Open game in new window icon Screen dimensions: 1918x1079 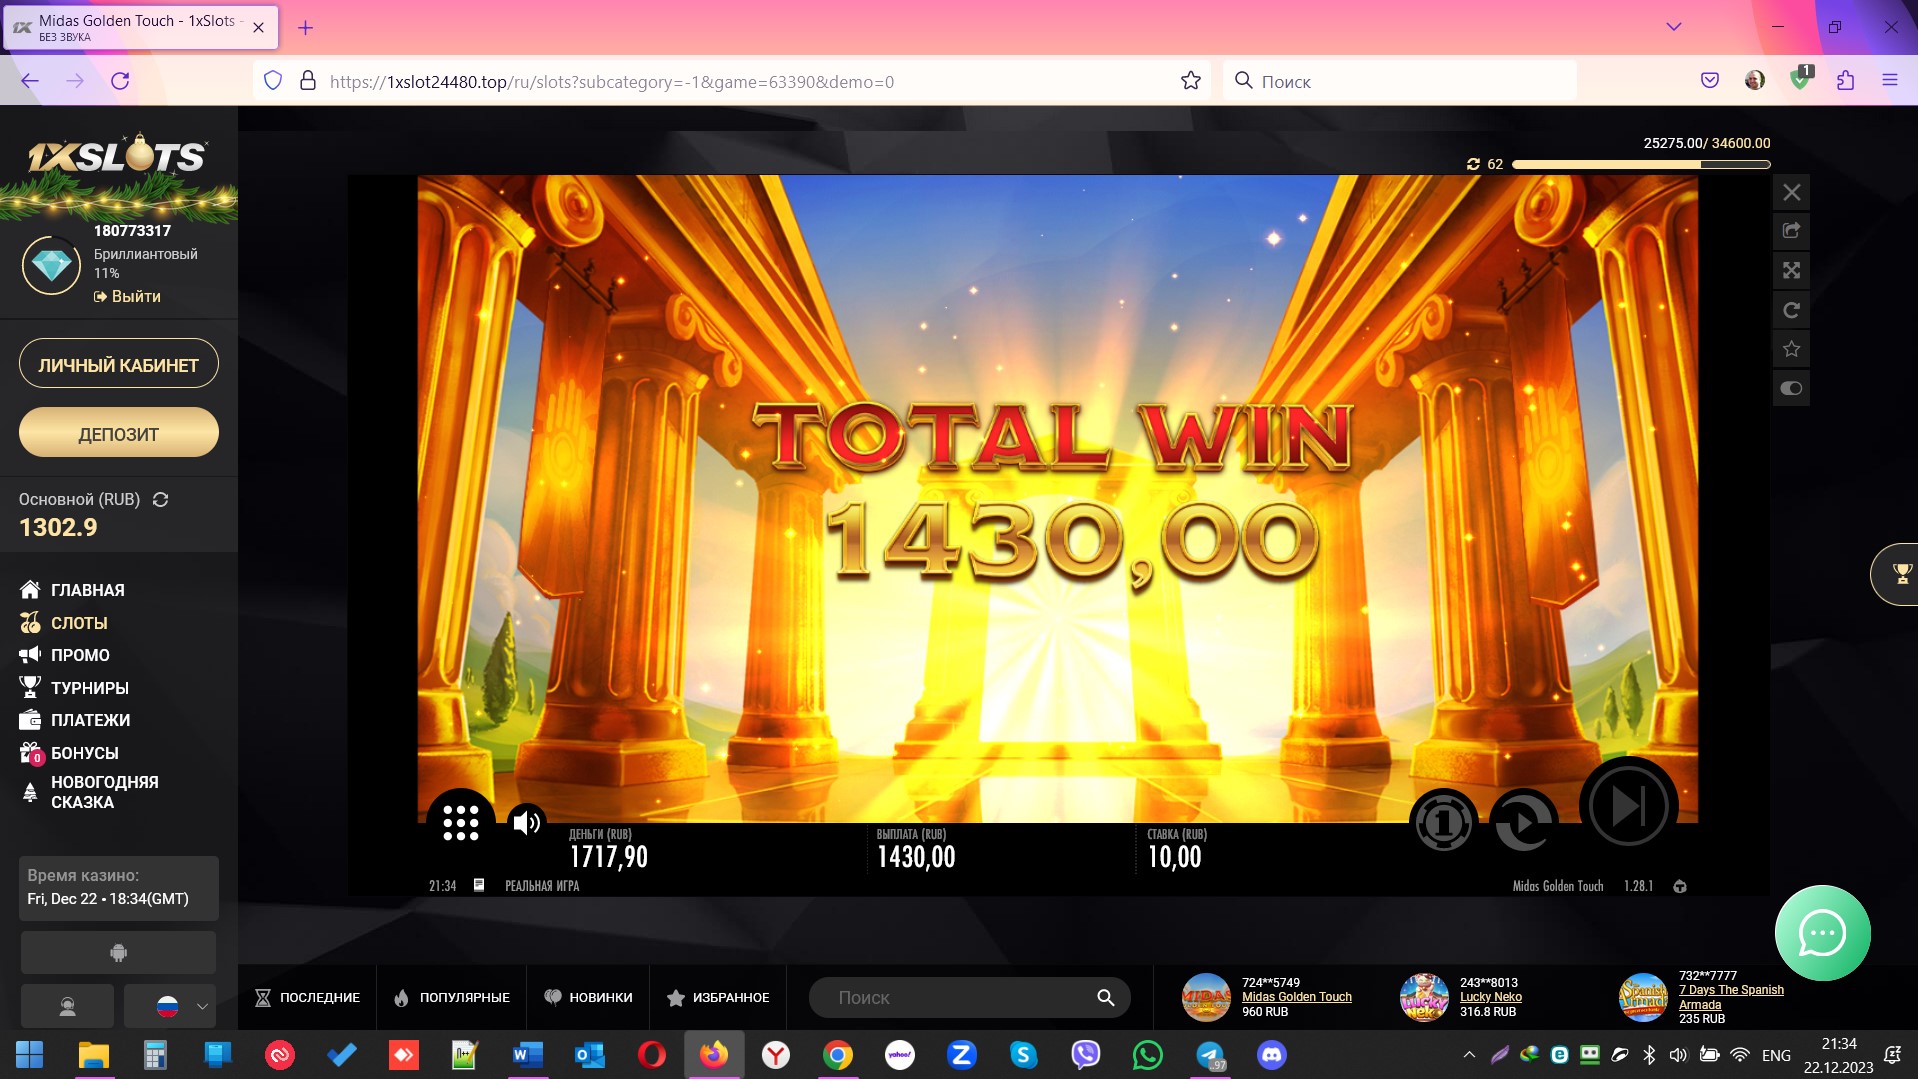pyautogui.click(x=1791, y=231)
